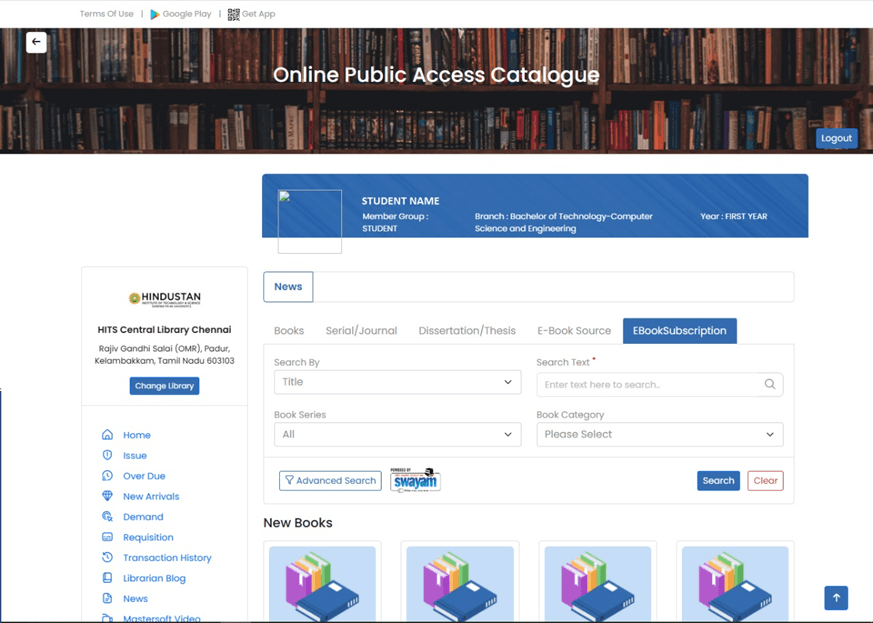Viewport: 873px width, 623px height.
Task: Log out using the Logout button
Action: tap(836, 138)
